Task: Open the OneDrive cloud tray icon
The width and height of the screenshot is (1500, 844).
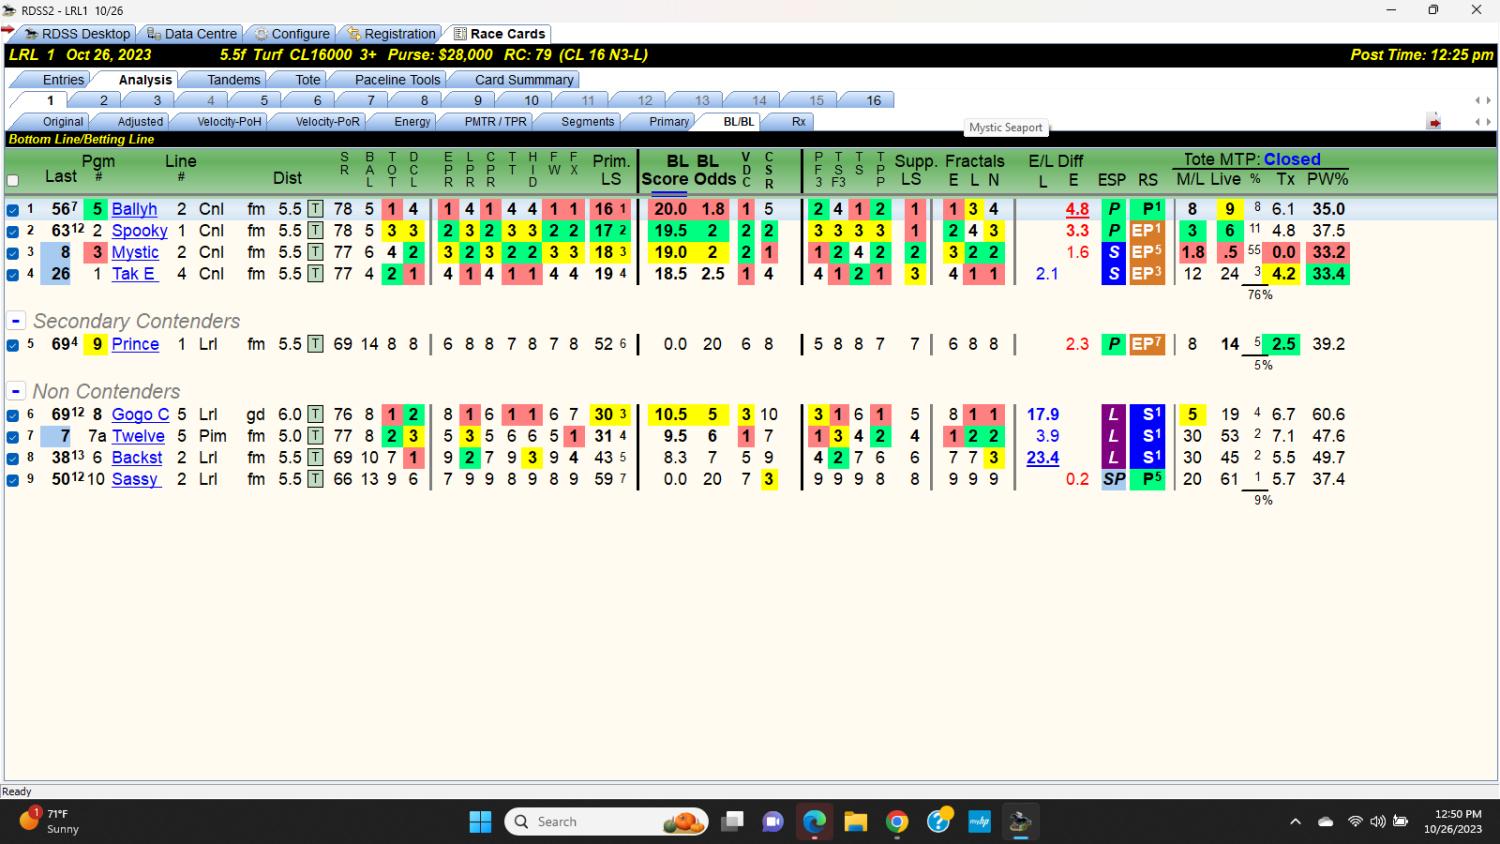Action: point(1326,822)
